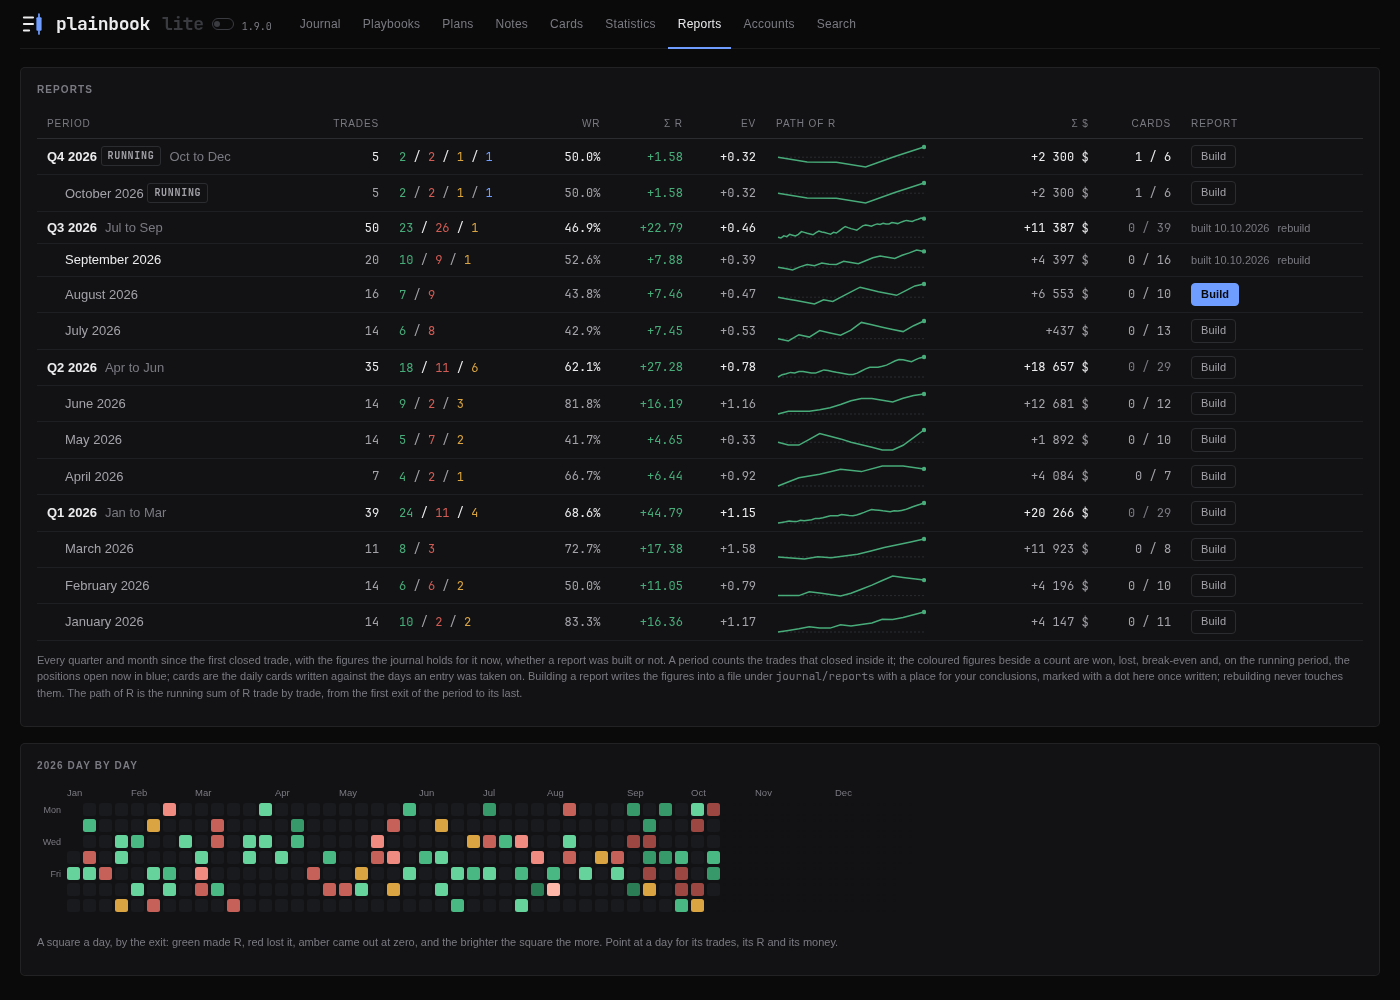This screenshot has width=1400, height=1000.
Task: Click the PATH OF R column header
Action: (806, 124)
